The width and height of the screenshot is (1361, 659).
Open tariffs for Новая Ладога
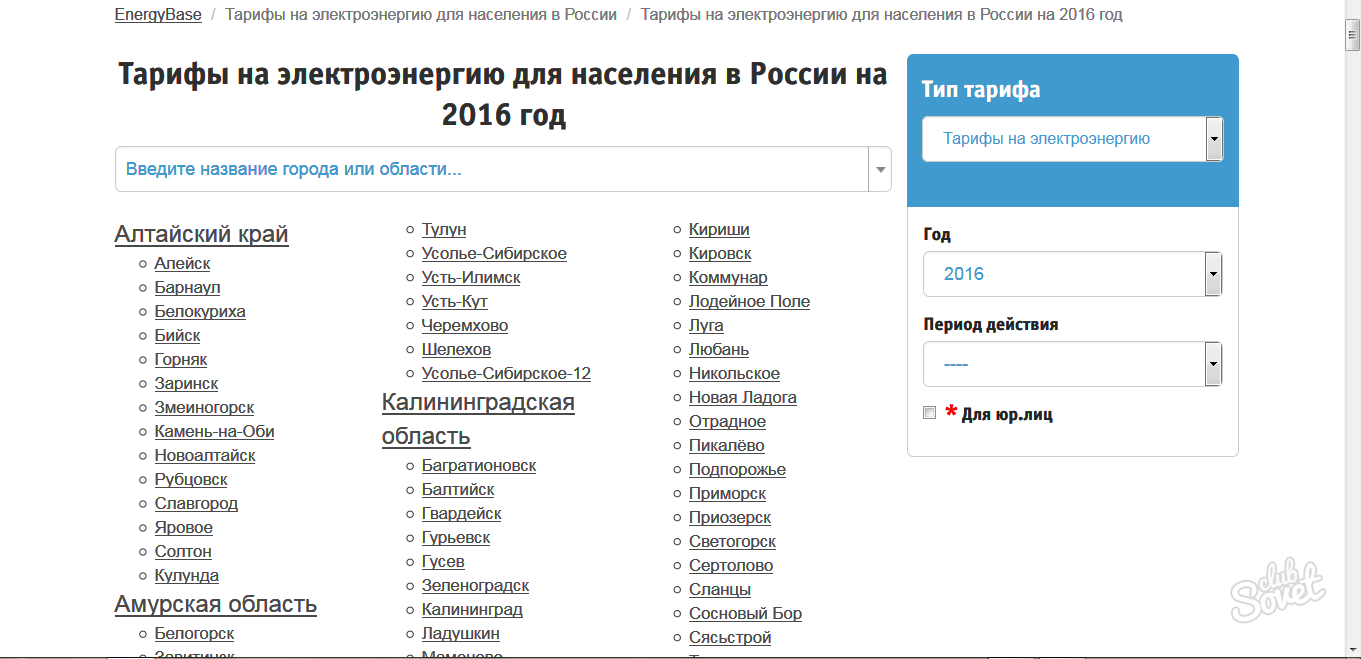tap(742, 397)
